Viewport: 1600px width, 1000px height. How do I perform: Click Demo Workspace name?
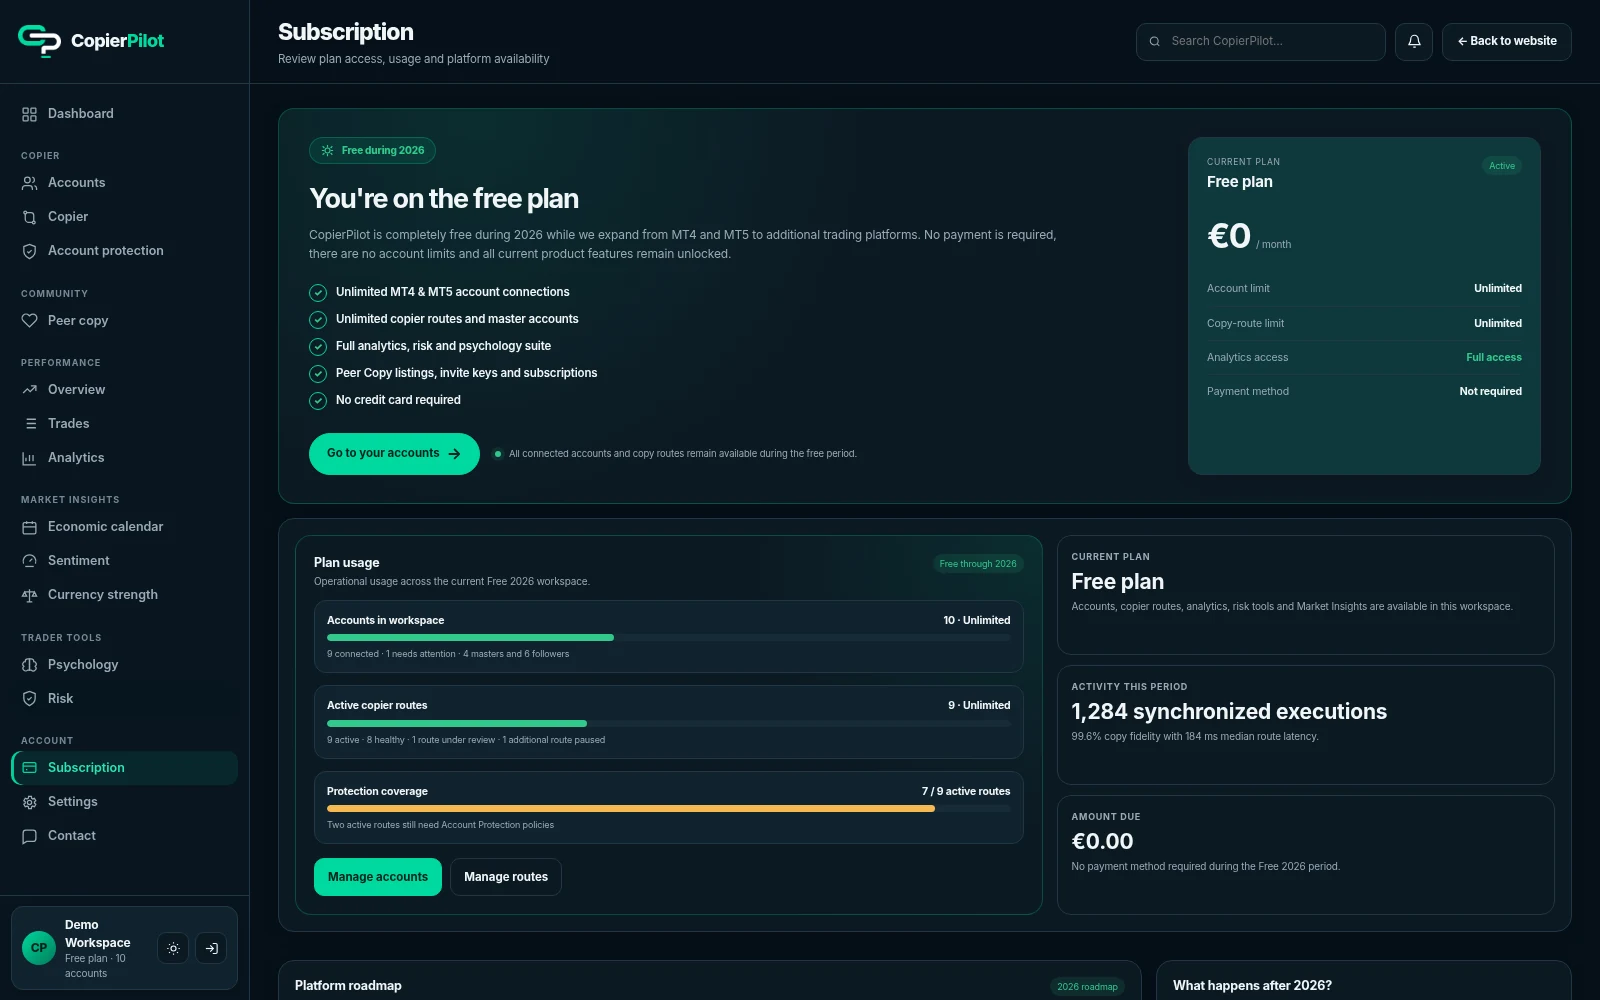coord(97,934)
